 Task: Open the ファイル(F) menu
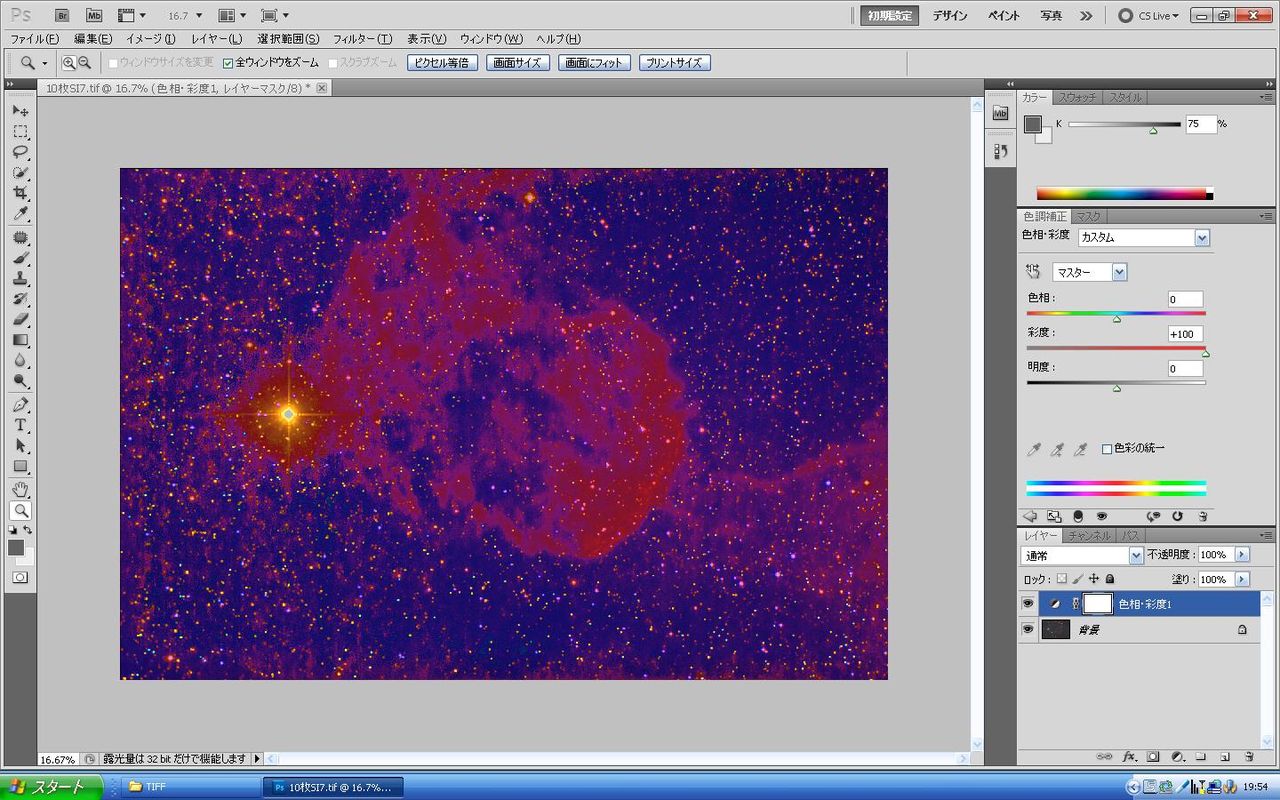34,39
